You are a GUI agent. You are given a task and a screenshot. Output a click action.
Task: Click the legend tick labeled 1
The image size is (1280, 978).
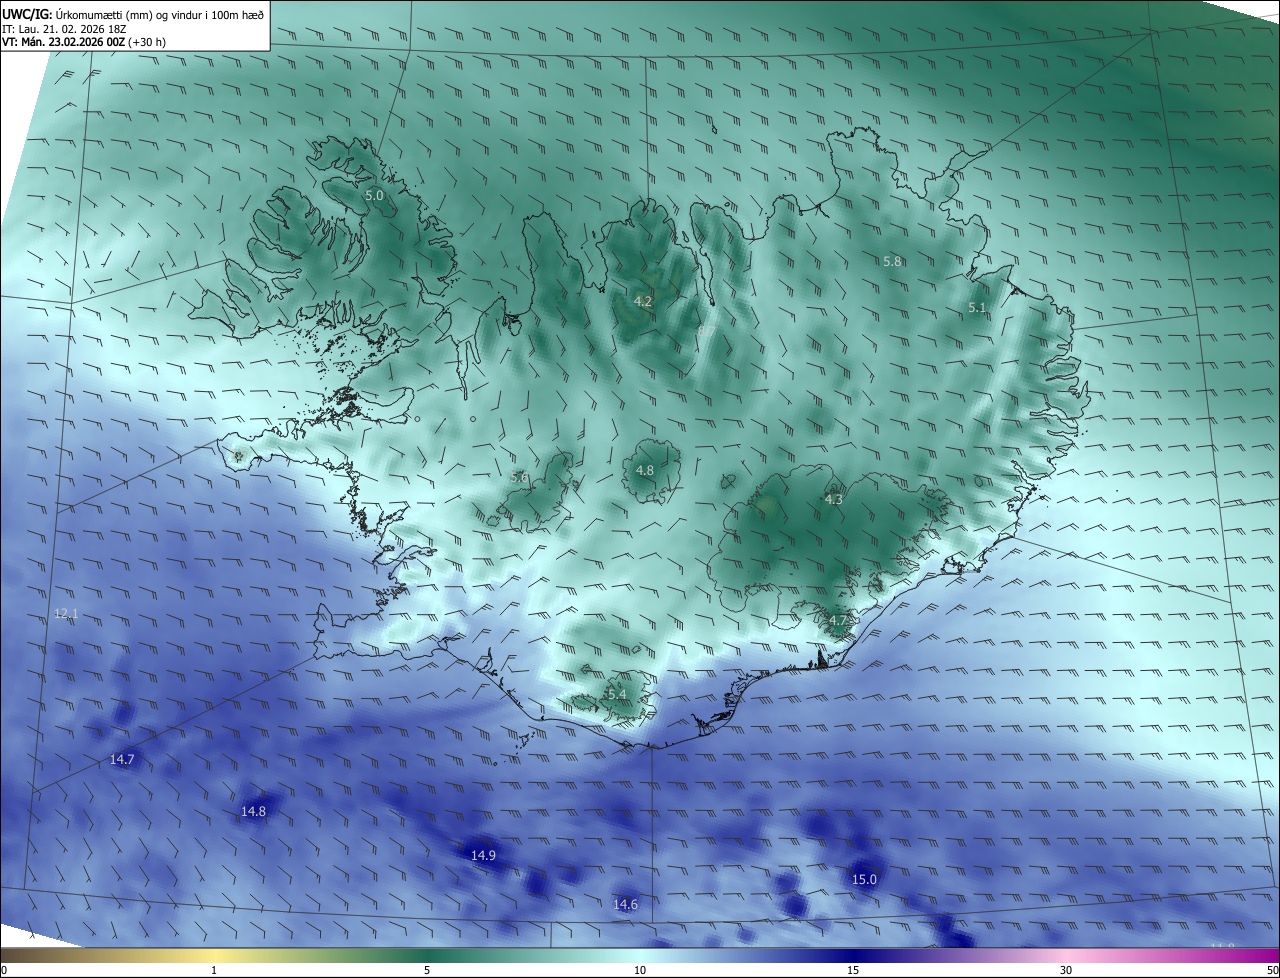pos(214,970)
